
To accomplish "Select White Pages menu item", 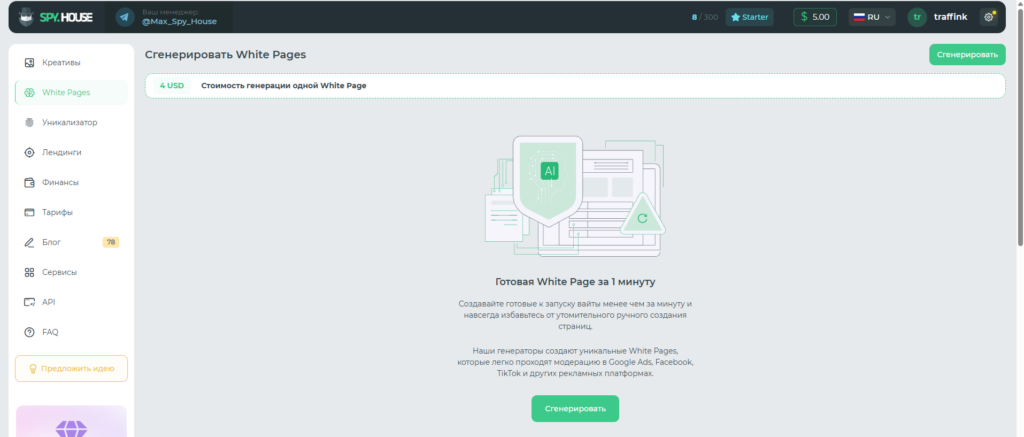I will [x=71, y=93].
